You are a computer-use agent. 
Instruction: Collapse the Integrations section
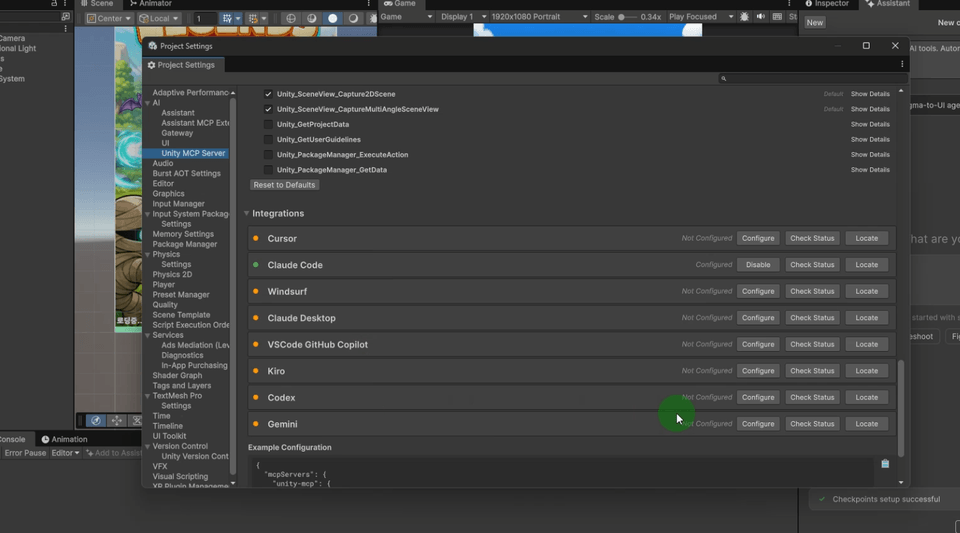[246, 213]
